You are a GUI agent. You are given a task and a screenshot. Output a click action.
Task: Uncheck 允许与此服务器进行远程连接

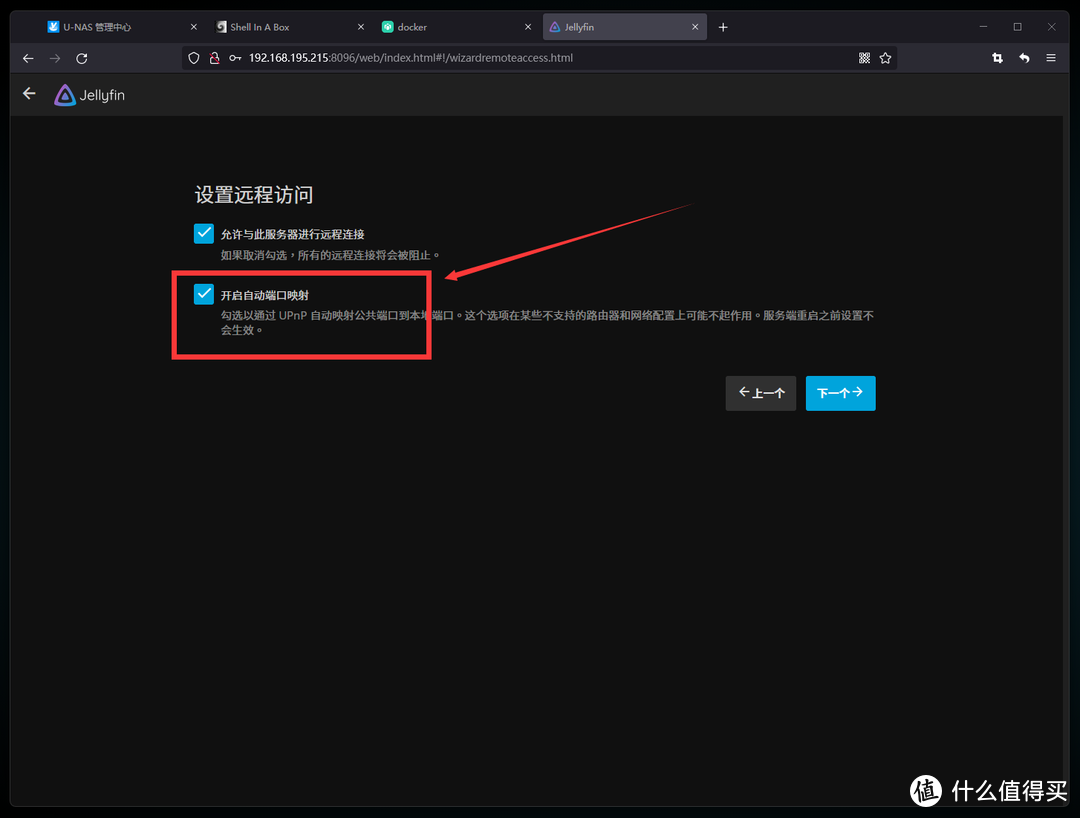tap(203, 232)
